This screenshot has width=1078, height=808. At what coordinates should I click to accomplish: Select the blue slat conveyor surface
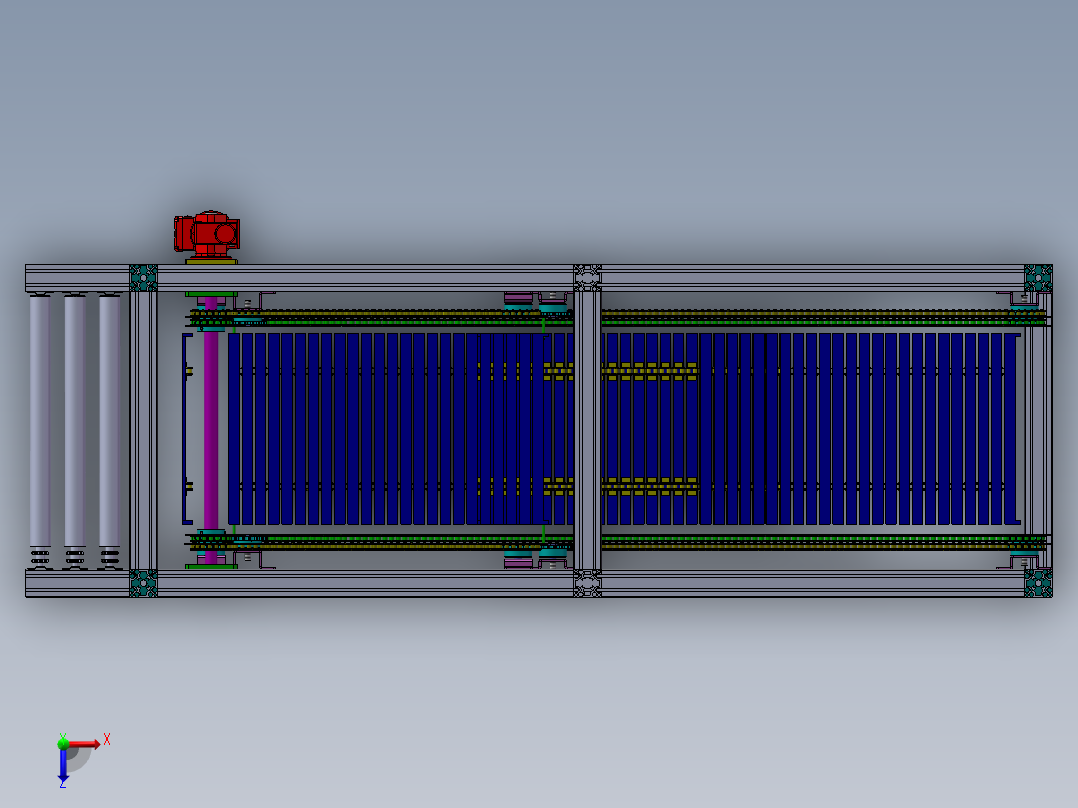pos(624,429)
